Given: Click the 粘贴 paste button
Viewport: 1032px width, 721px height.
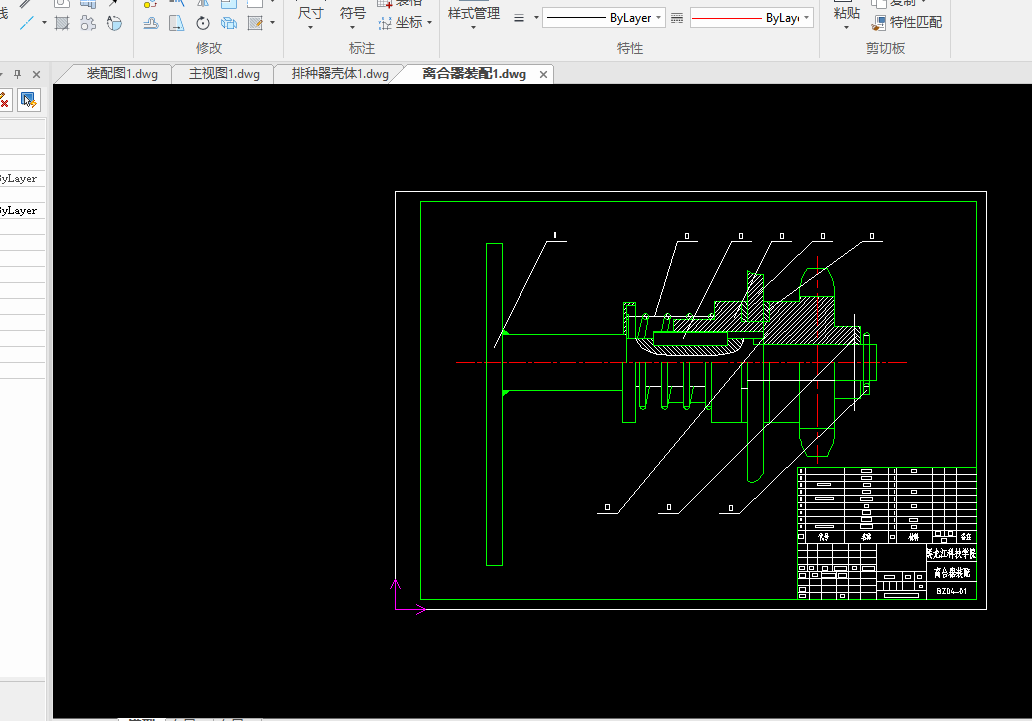Looking at the screenshot, I should click(846, 13).
